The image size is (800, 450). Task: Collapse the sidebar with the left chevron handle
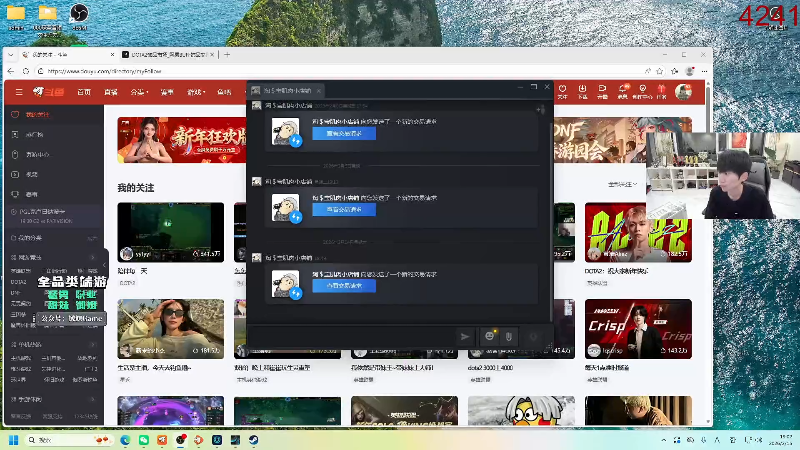105,265
